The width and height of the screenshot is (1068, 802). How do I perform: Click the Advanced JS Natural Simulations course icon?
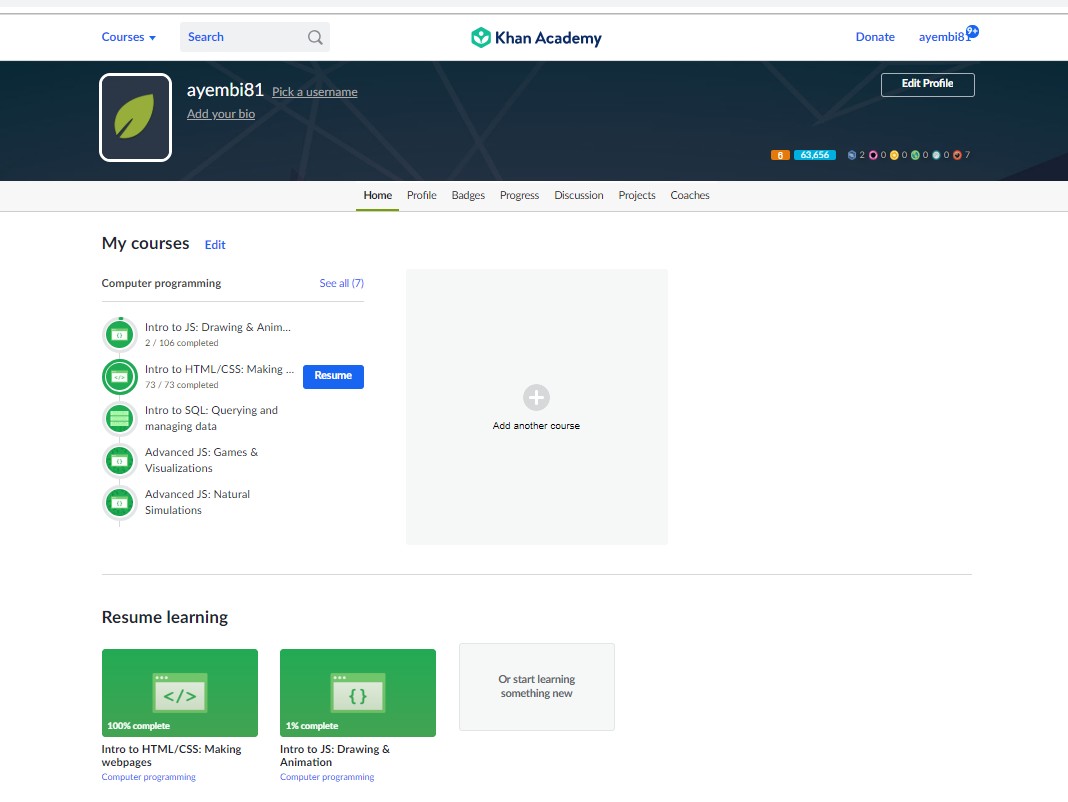(120, 503)
